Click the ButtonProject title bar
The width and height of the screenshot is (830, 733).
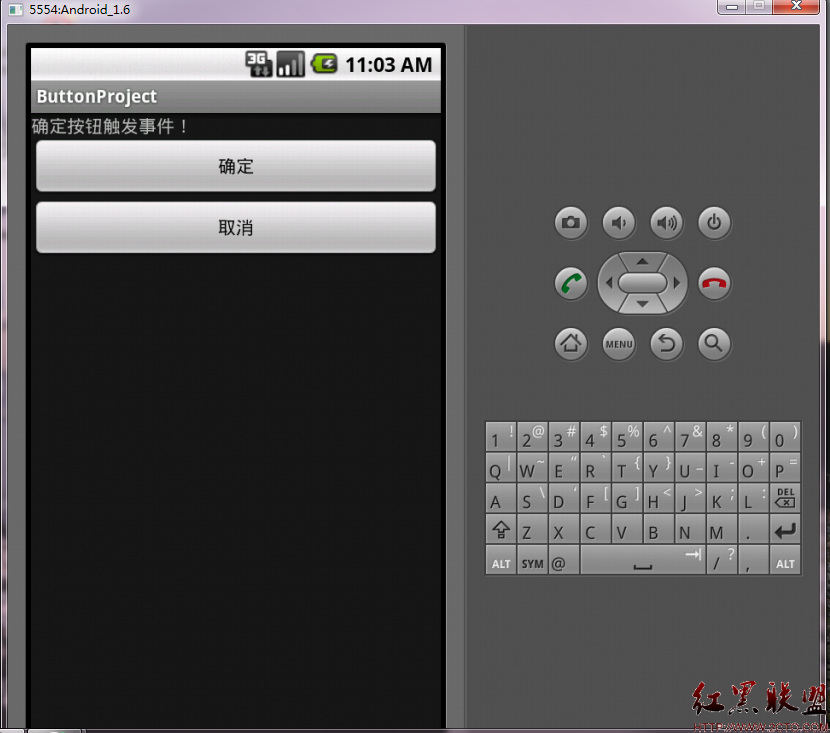click(x=236, y=96)
